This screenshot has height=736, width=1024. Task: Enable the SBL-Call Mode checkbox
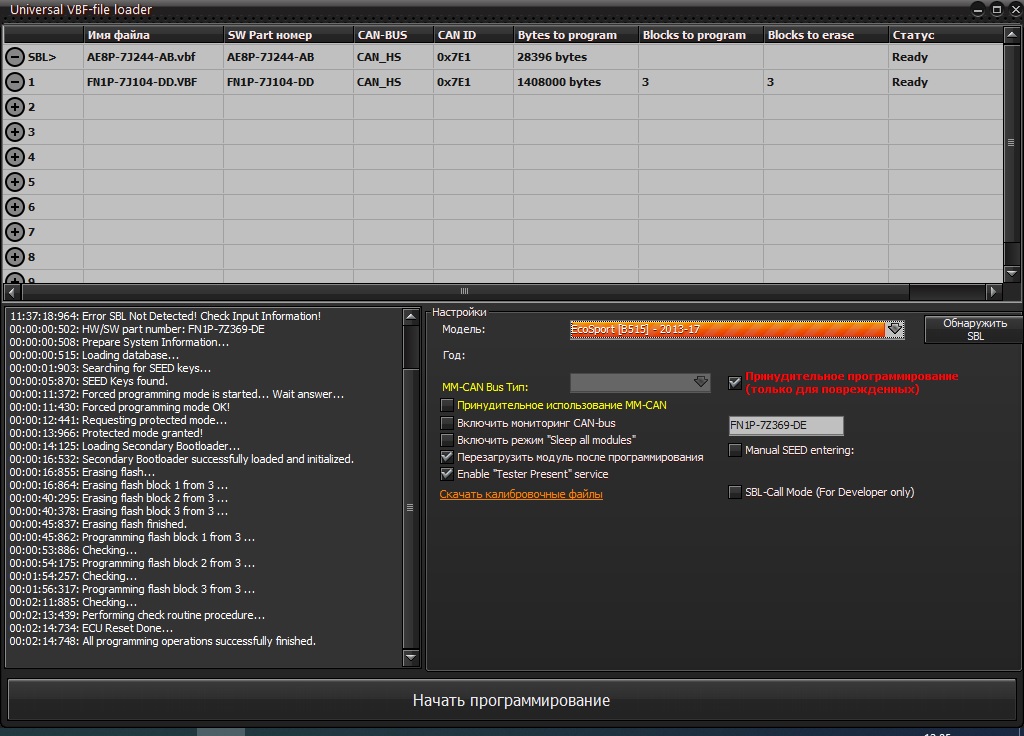coord(736,492)
